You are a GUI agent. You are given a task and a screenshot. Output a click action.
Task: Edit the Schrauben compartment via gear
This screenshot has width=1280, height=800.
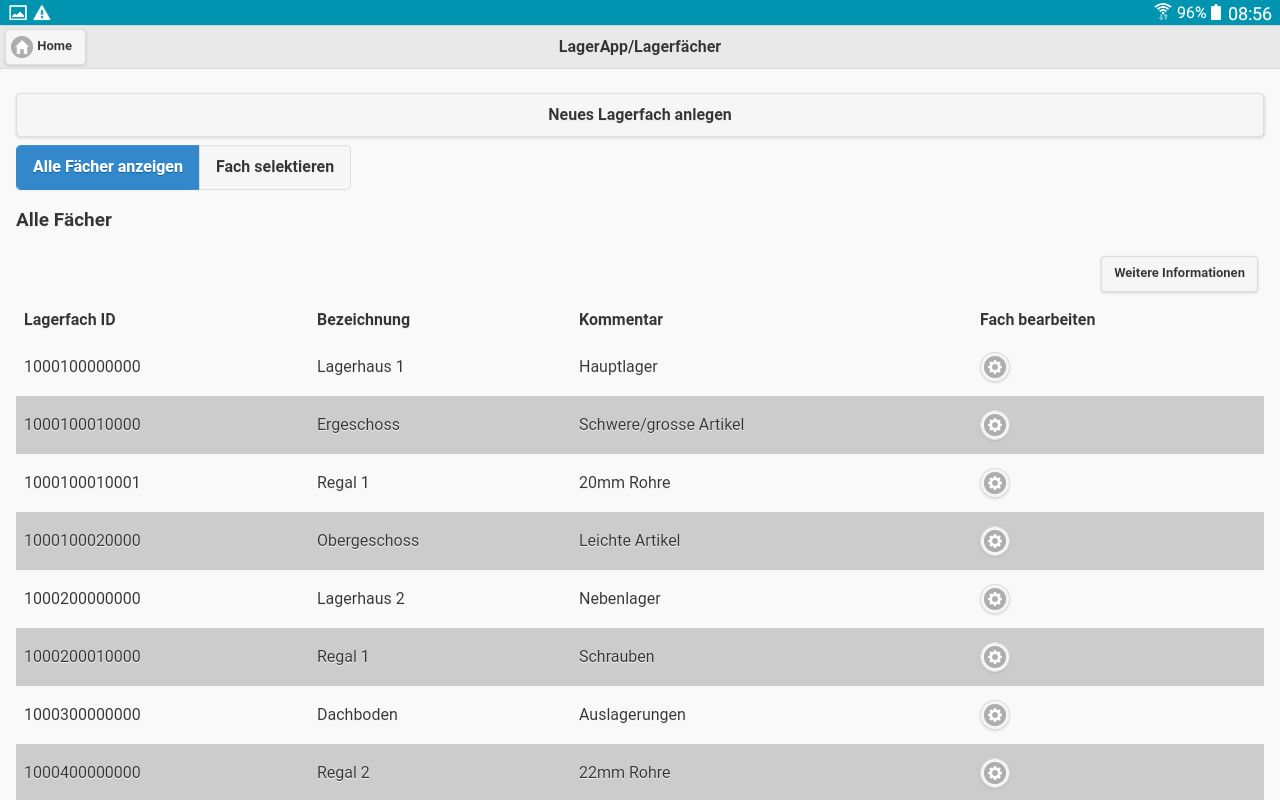click(x=994, y=657)
